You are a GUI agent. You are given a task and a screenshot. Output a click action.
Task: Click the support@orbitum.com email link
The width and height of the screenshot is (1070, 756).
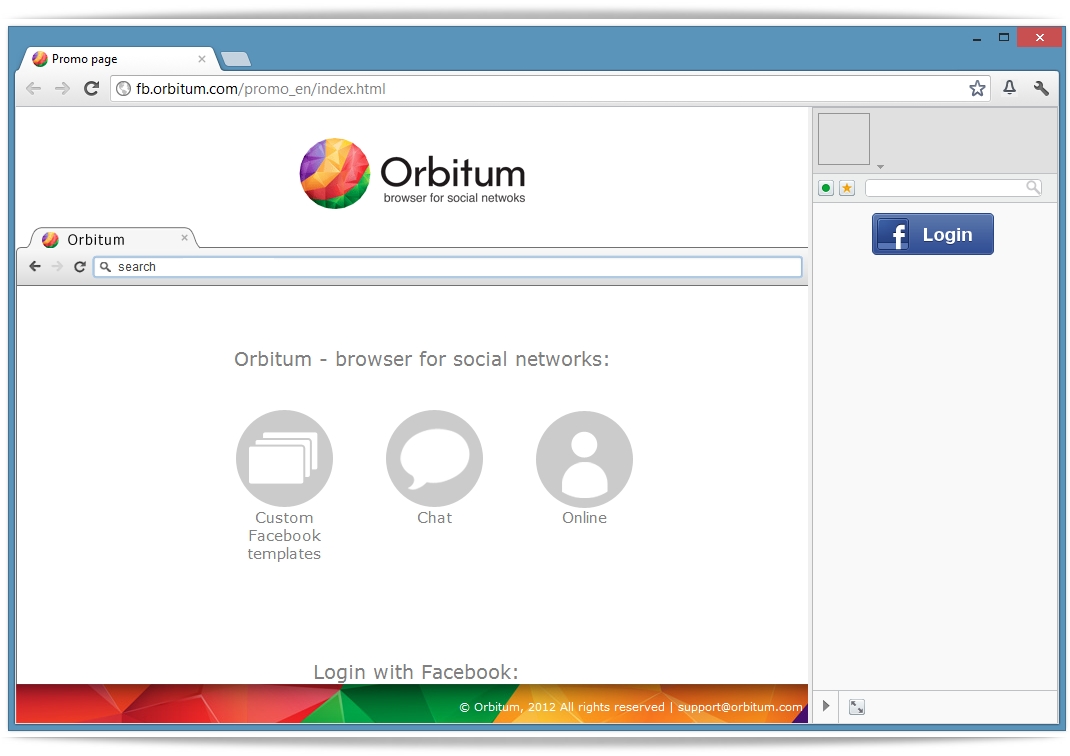tap(740, 707)
